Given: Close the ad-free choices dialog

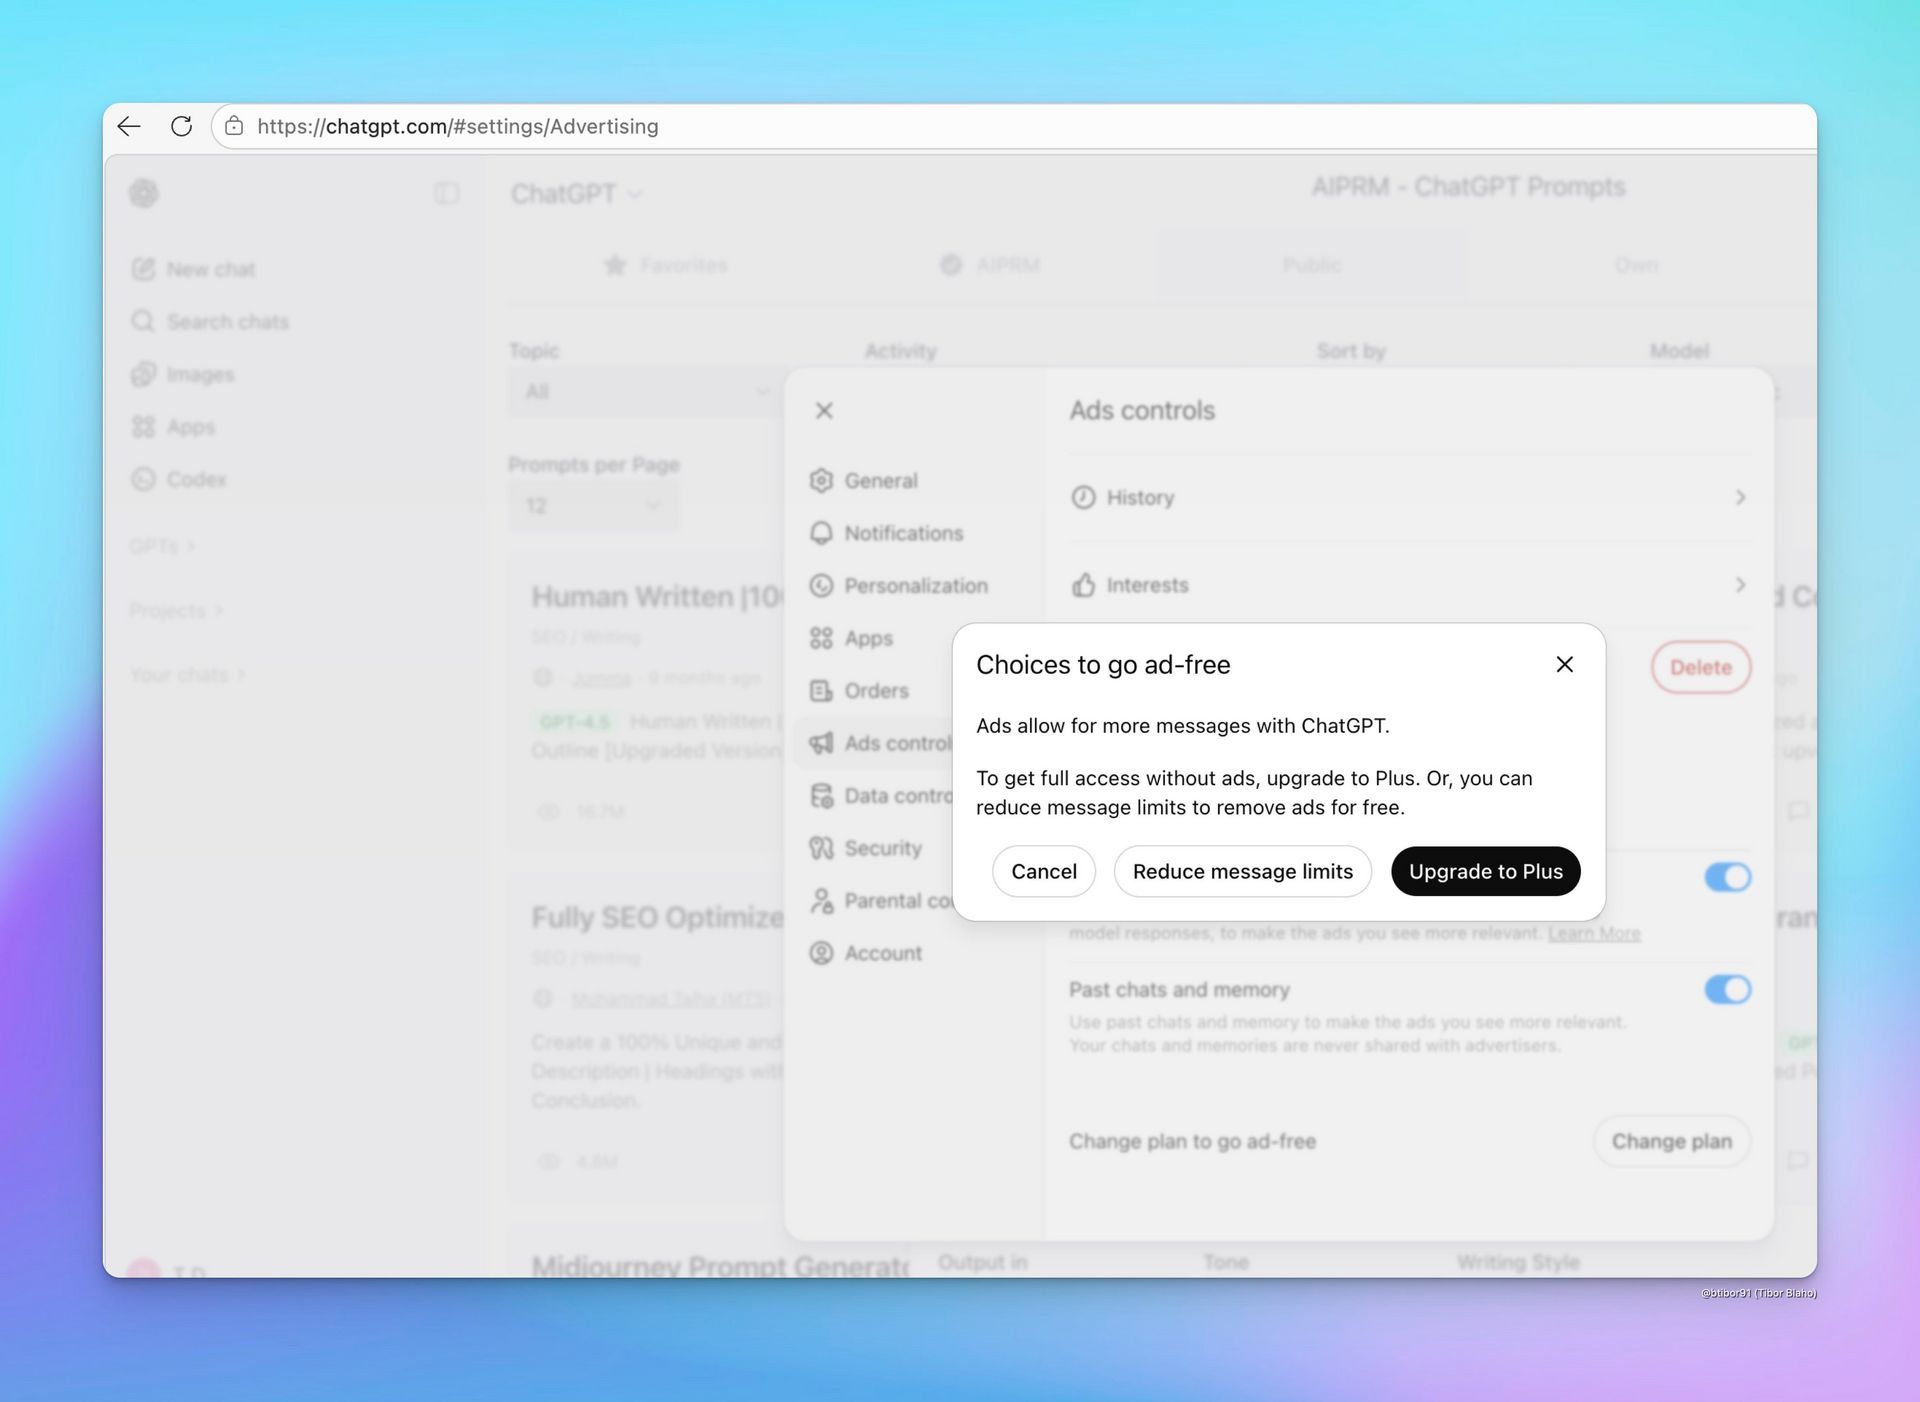Looking at the screenshot, I should pos(1564,664).
